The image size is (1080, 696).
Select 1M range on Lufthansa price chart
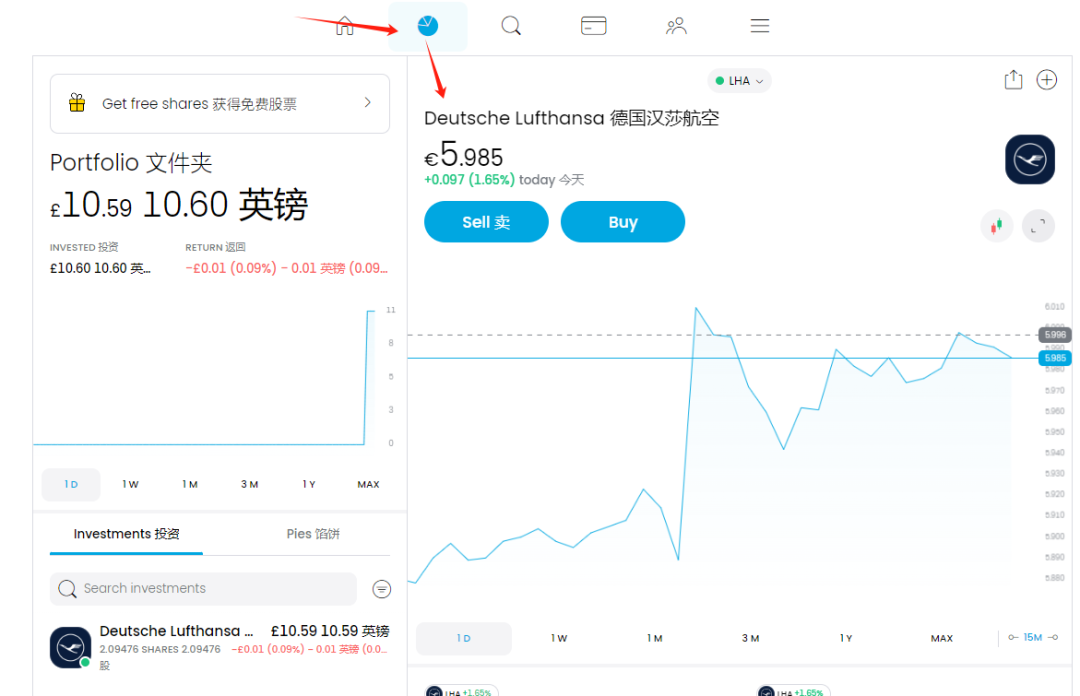coord(654,638)
